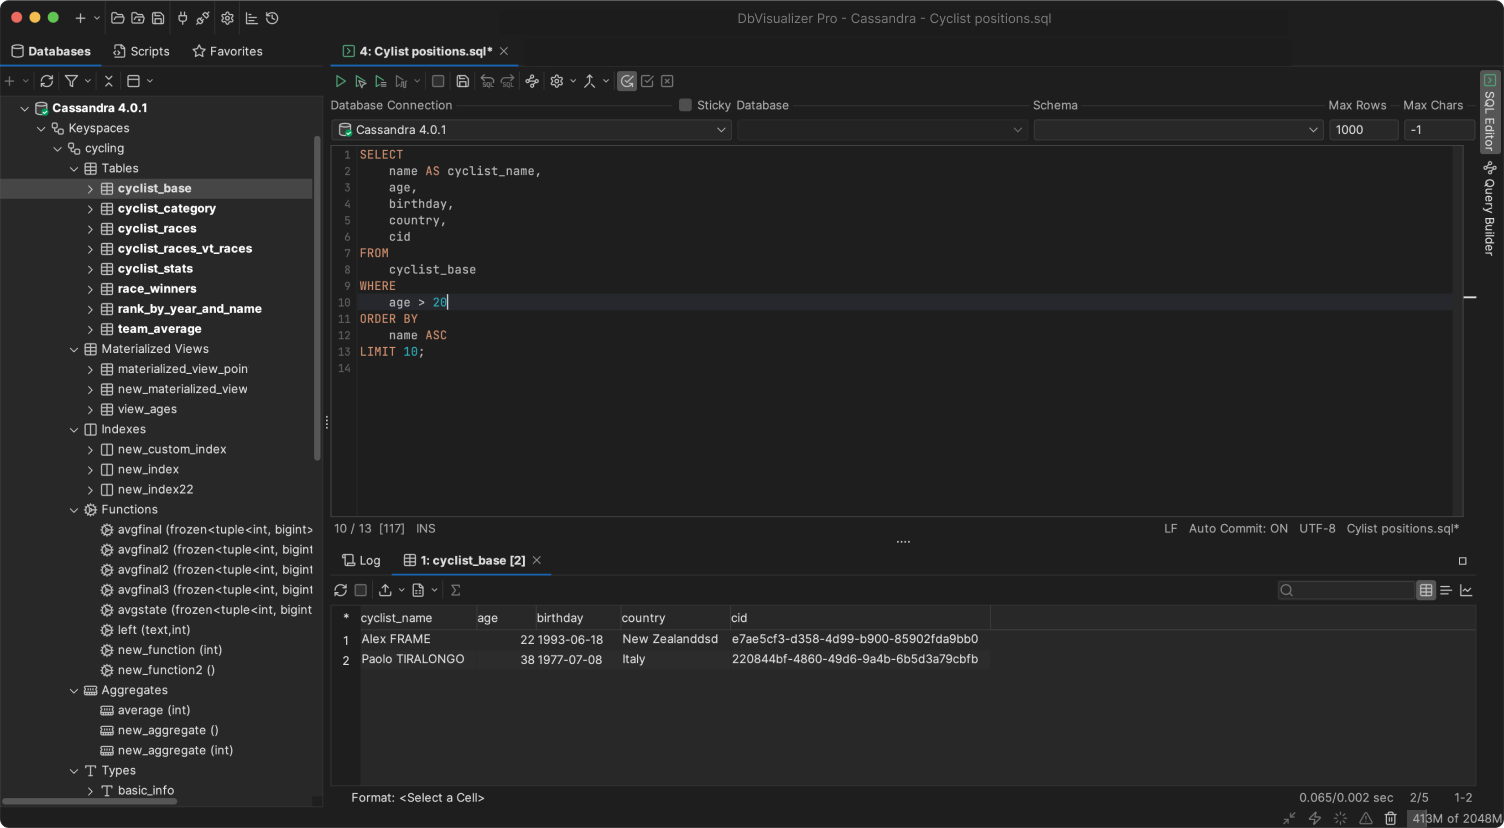Click the collapse all tree icon

(x=109, y=81)
